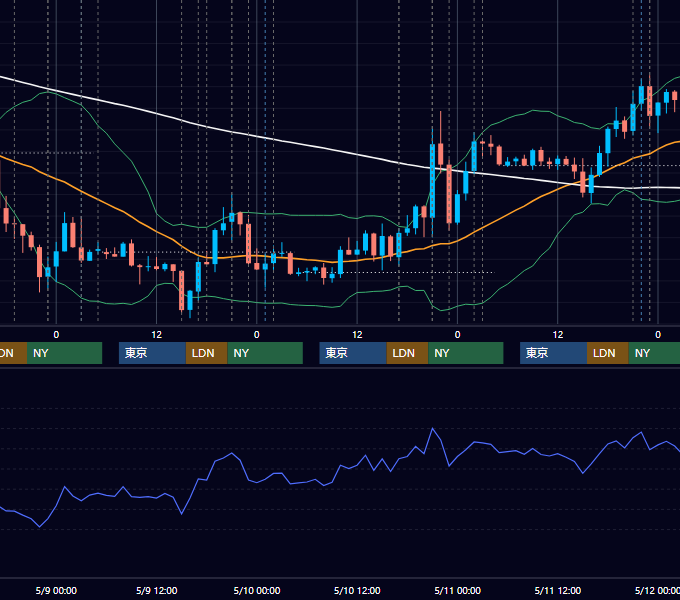Select the 東京 session block on 5/10
680x600 pixels.
(x=353, y=353)
